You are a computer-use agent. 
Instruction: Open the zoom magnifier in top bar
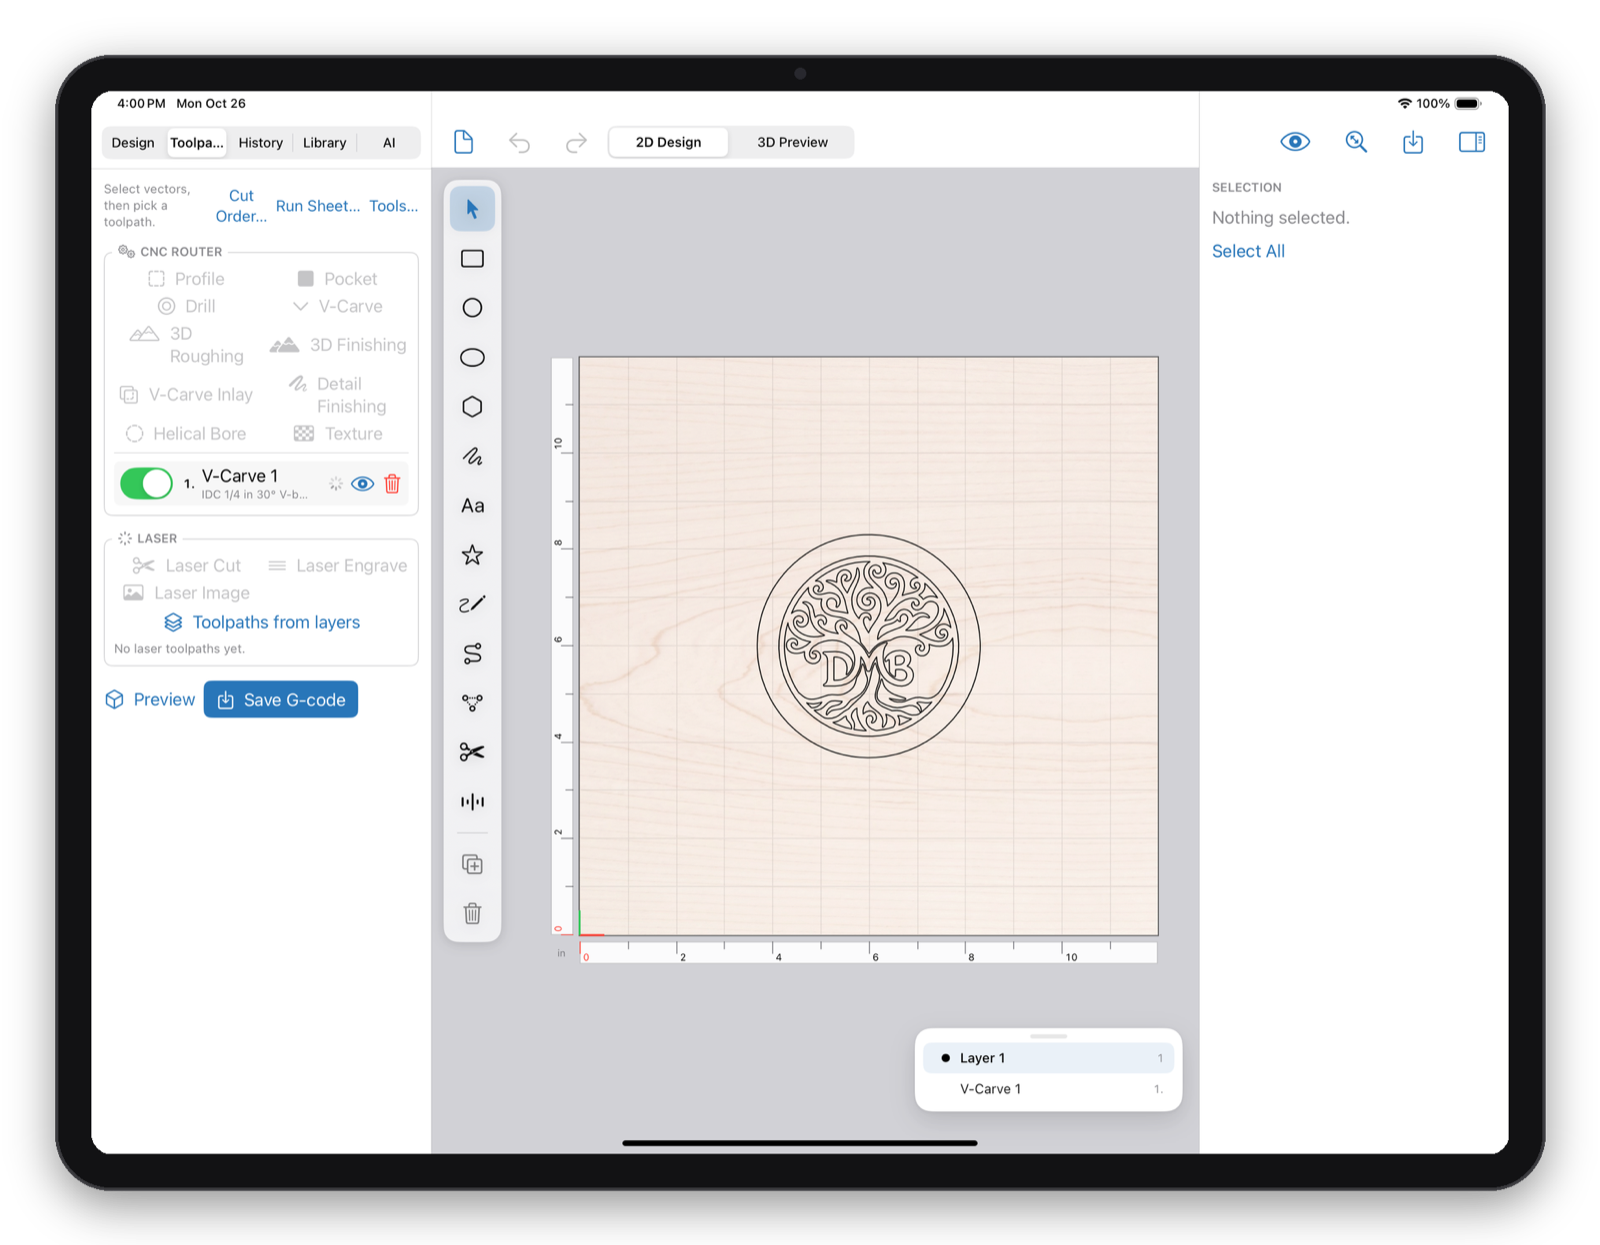point(1356,142)
